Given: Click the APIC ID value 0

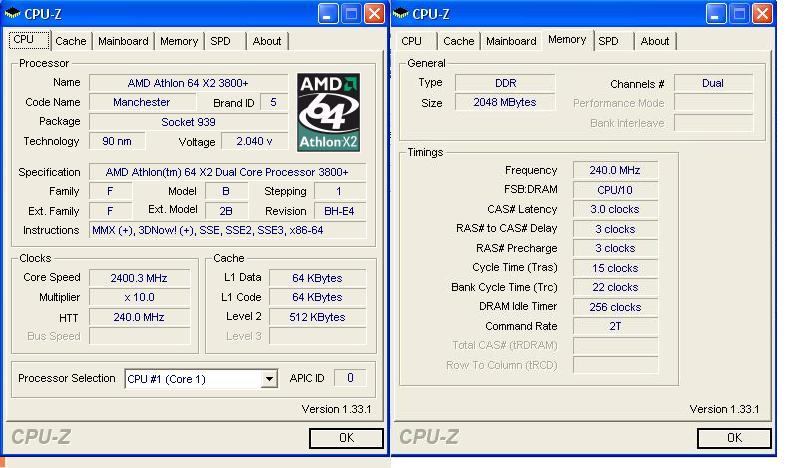Looking at the screenshot, I should coord(350,378).
